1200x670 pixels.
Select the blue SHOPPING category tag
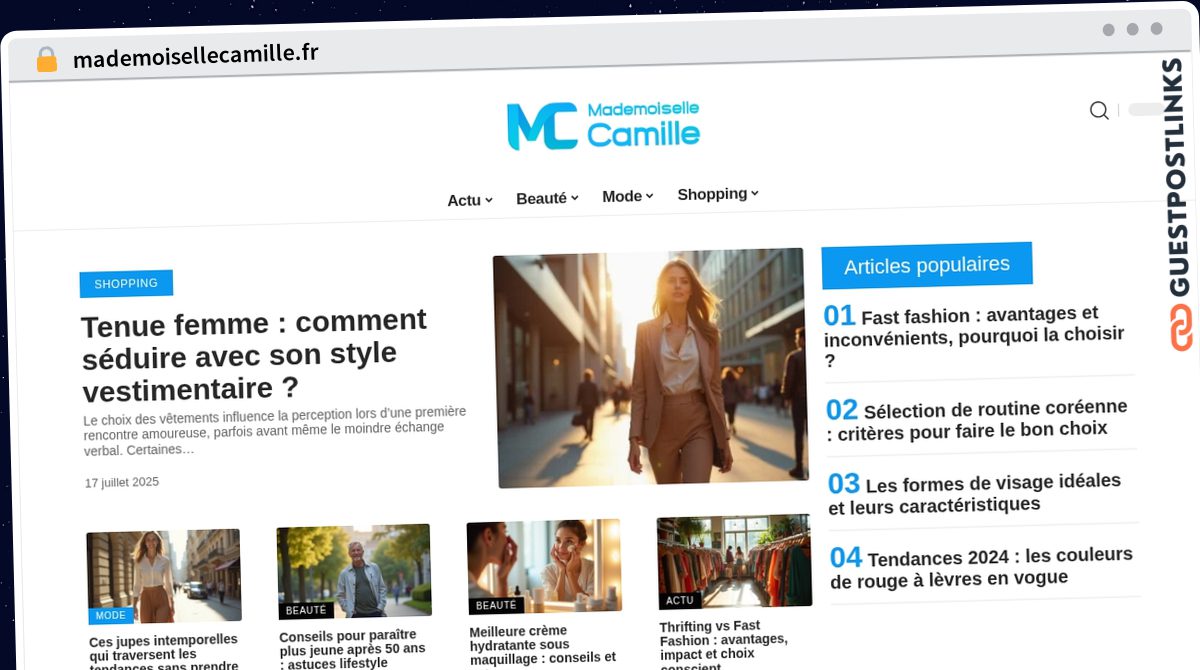pos(126,284)
